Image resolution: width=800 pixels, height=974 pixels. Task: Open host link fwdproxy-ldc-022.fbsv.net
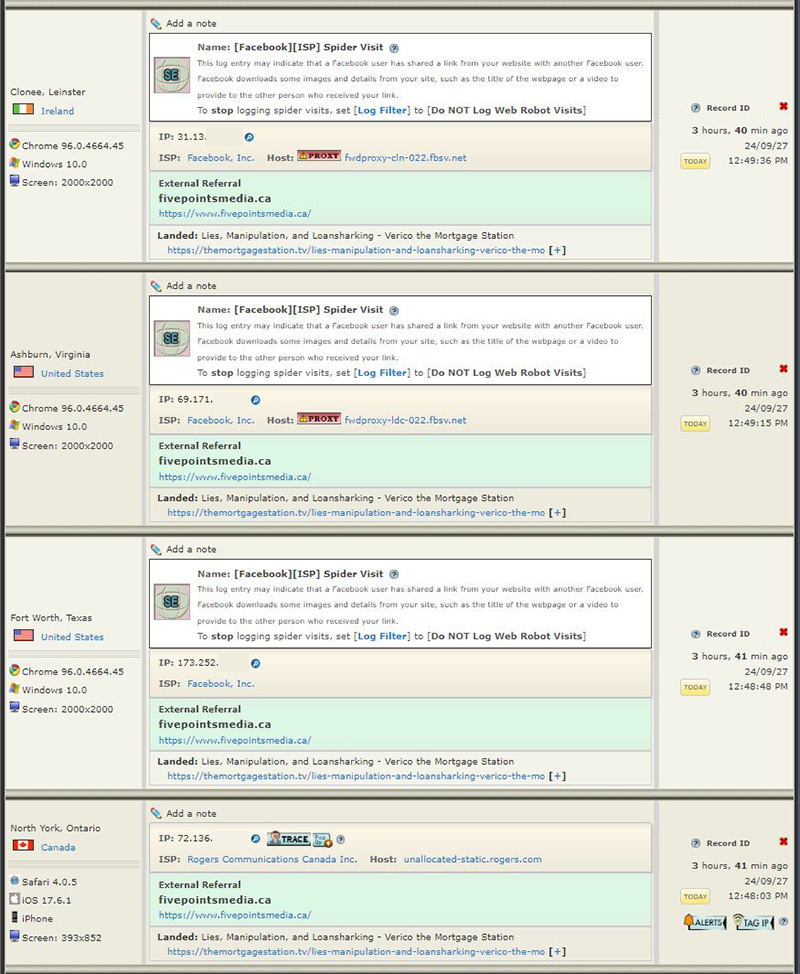tap(406, 421)
